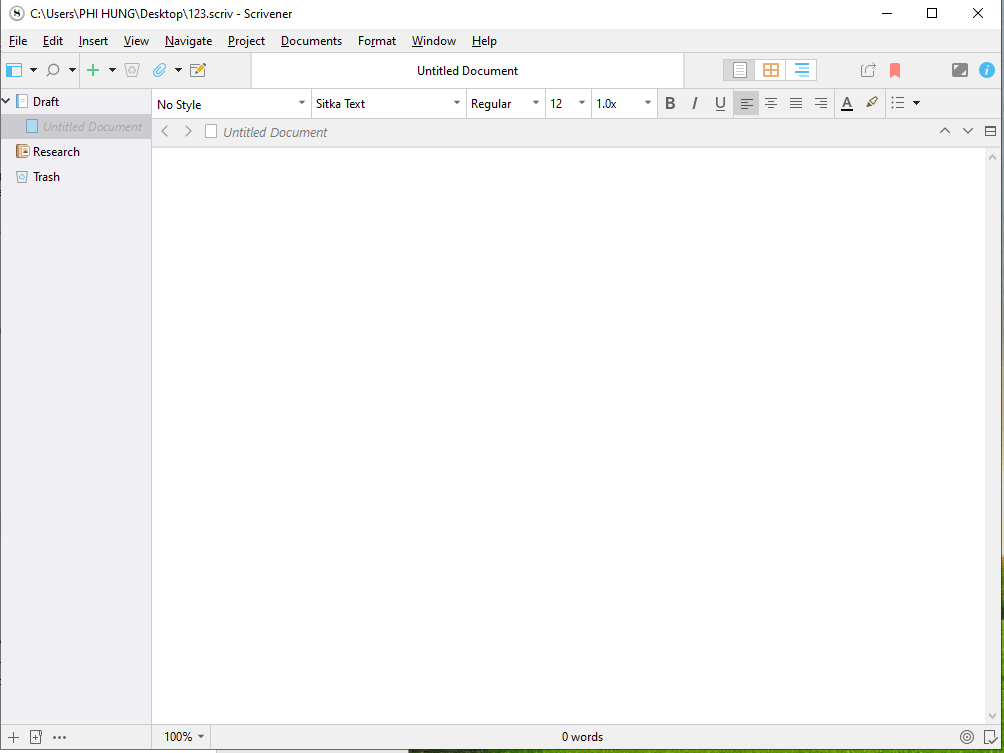The height and width of the screenshot is (753, 1004).
Task: Open the File menu
Action: pyautogui.click(x=18, y=41)
